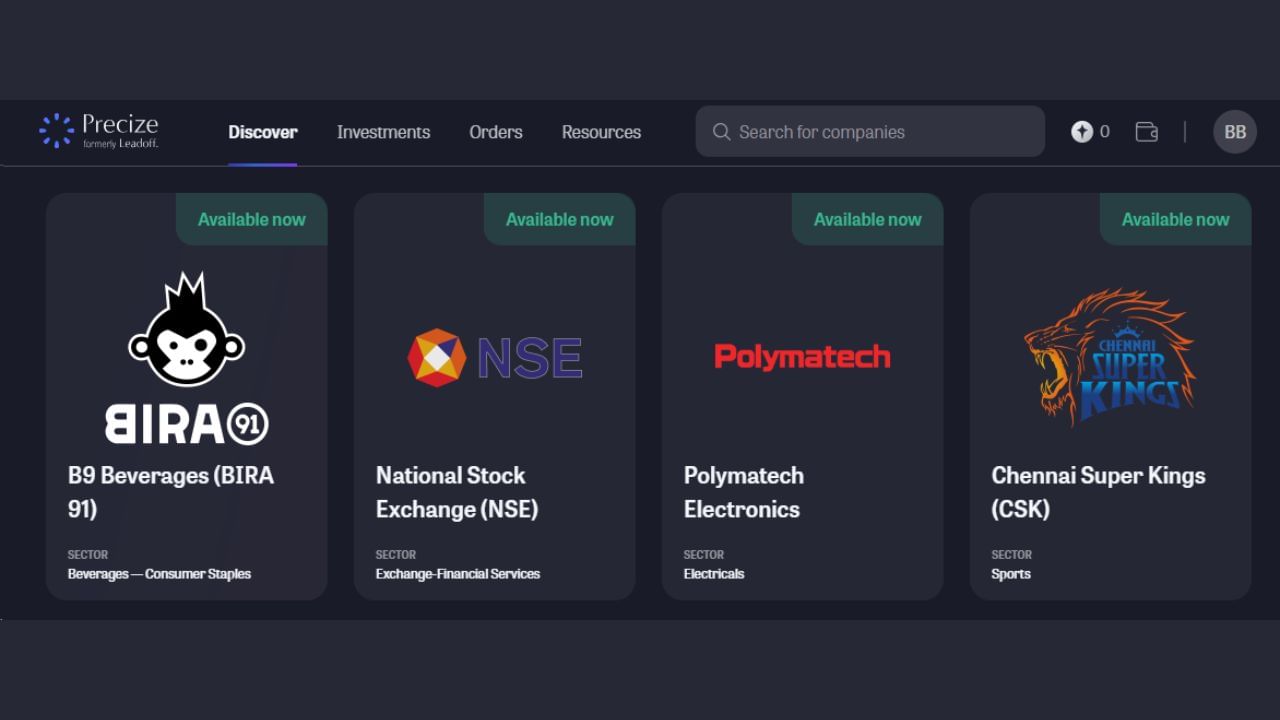The height and width of the screenshot is (720, 1280).
Task: Open the Resources menu item
Action: [601, 132]
